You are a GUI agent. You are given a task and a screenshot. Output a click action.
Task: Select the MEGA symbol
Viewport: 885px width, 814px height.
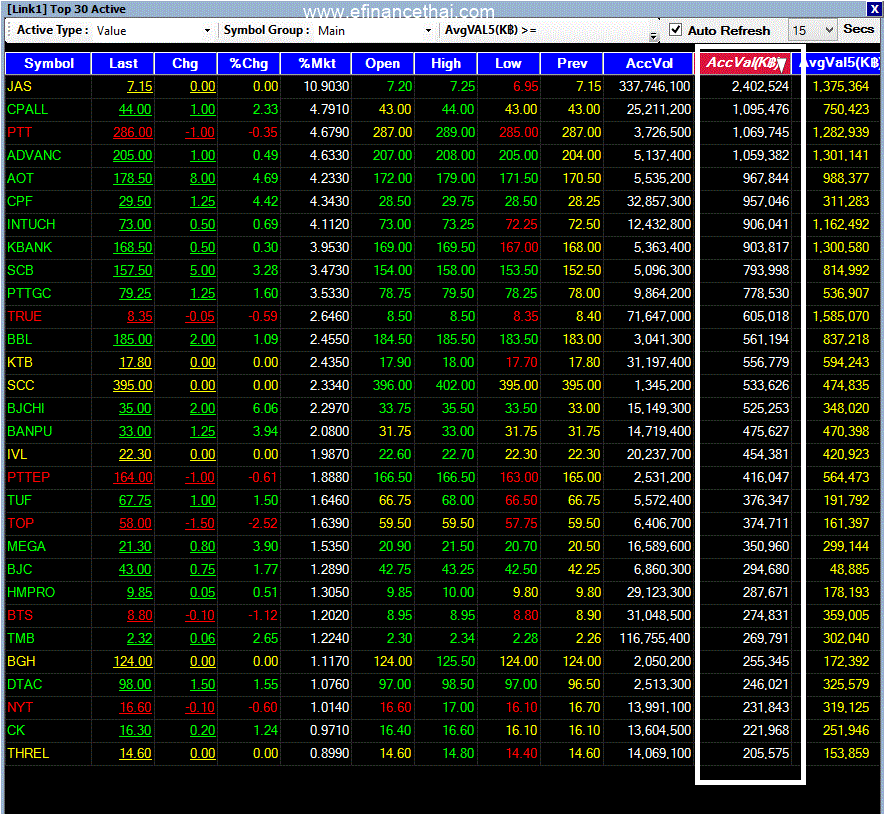[27, 546]
